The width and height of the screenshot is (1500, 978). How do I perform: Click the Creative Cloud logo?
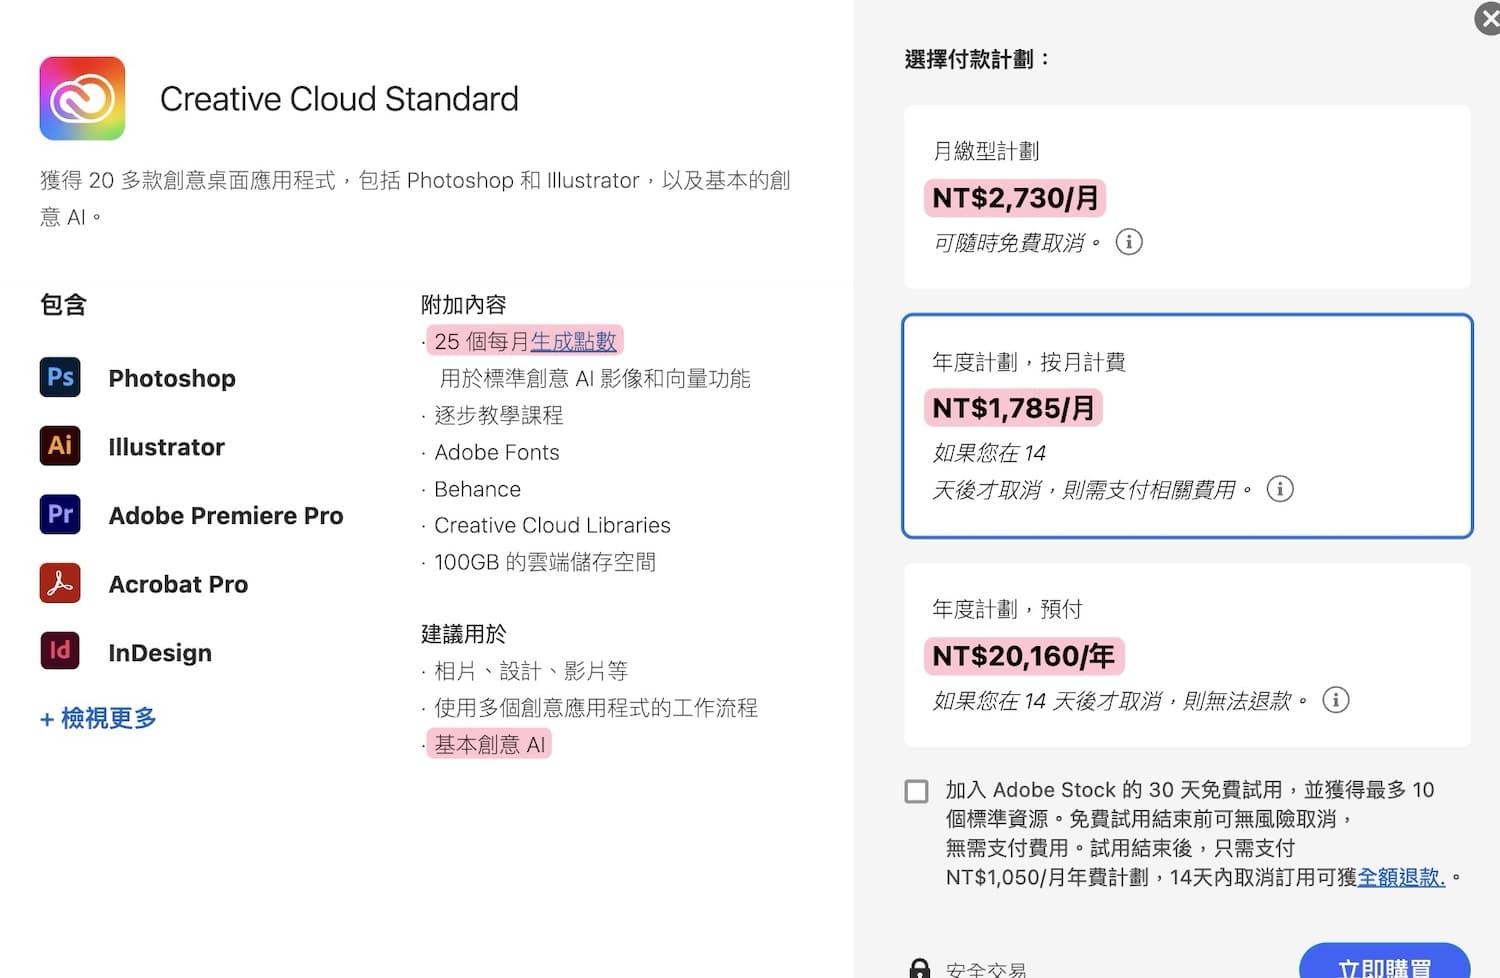pyautogui.click(x=82, y=98)
